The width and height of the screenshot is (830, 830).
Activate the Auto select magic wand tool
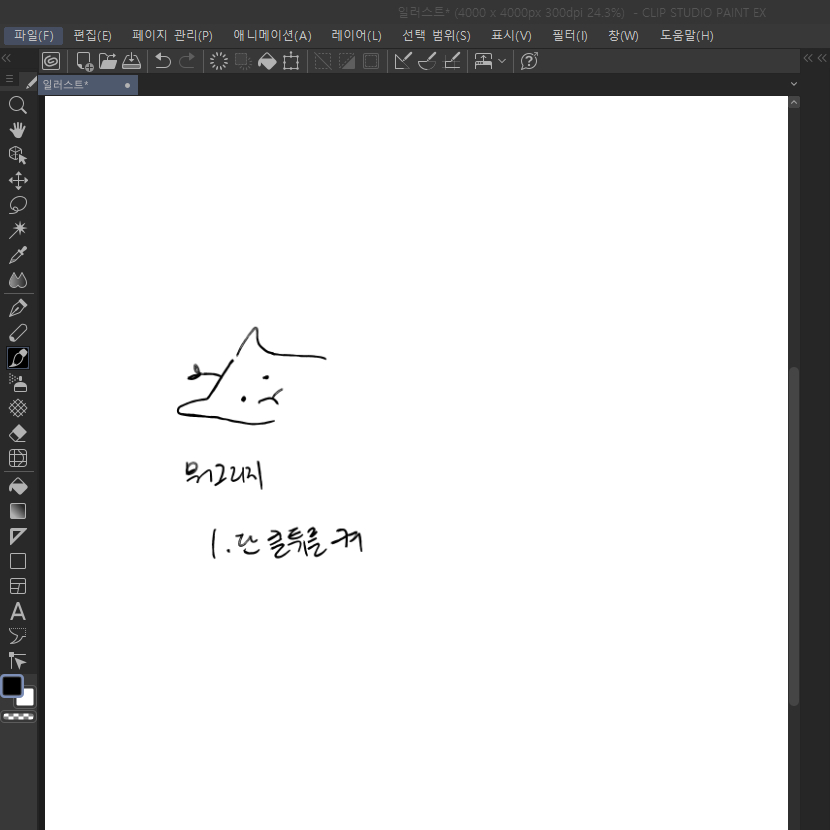point(17,230)
